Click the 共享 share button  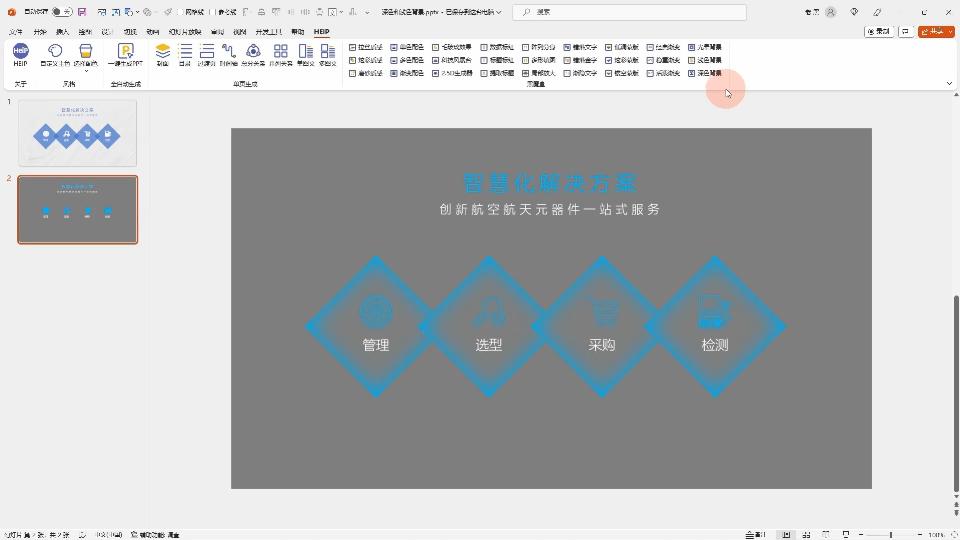[x=932, y=32]
